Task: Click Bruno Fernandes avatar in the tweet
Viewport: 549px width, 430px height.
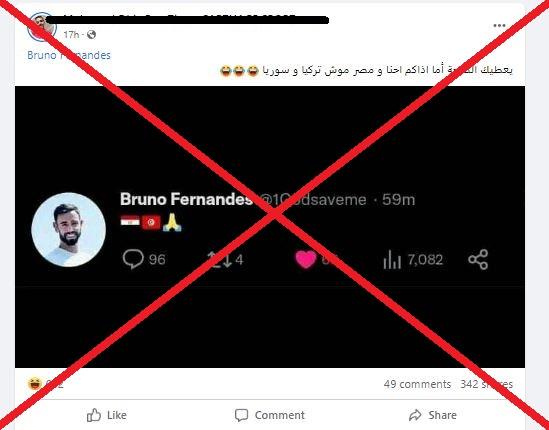Action: click(x=69, y=230)
